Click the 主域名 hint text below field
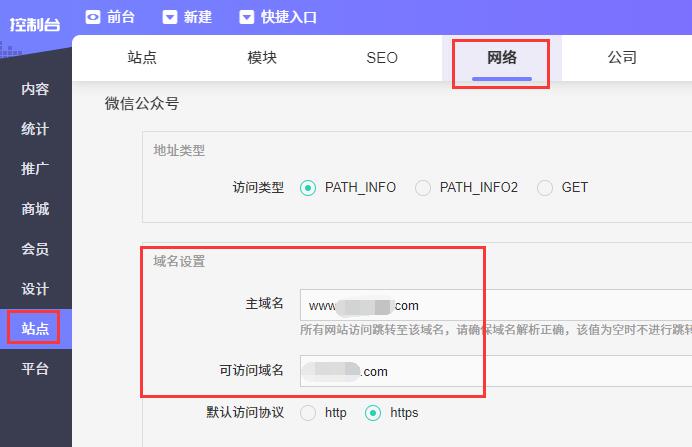This screenshot has height=447, width=692. pyautogui.click(x=496, y=330)
